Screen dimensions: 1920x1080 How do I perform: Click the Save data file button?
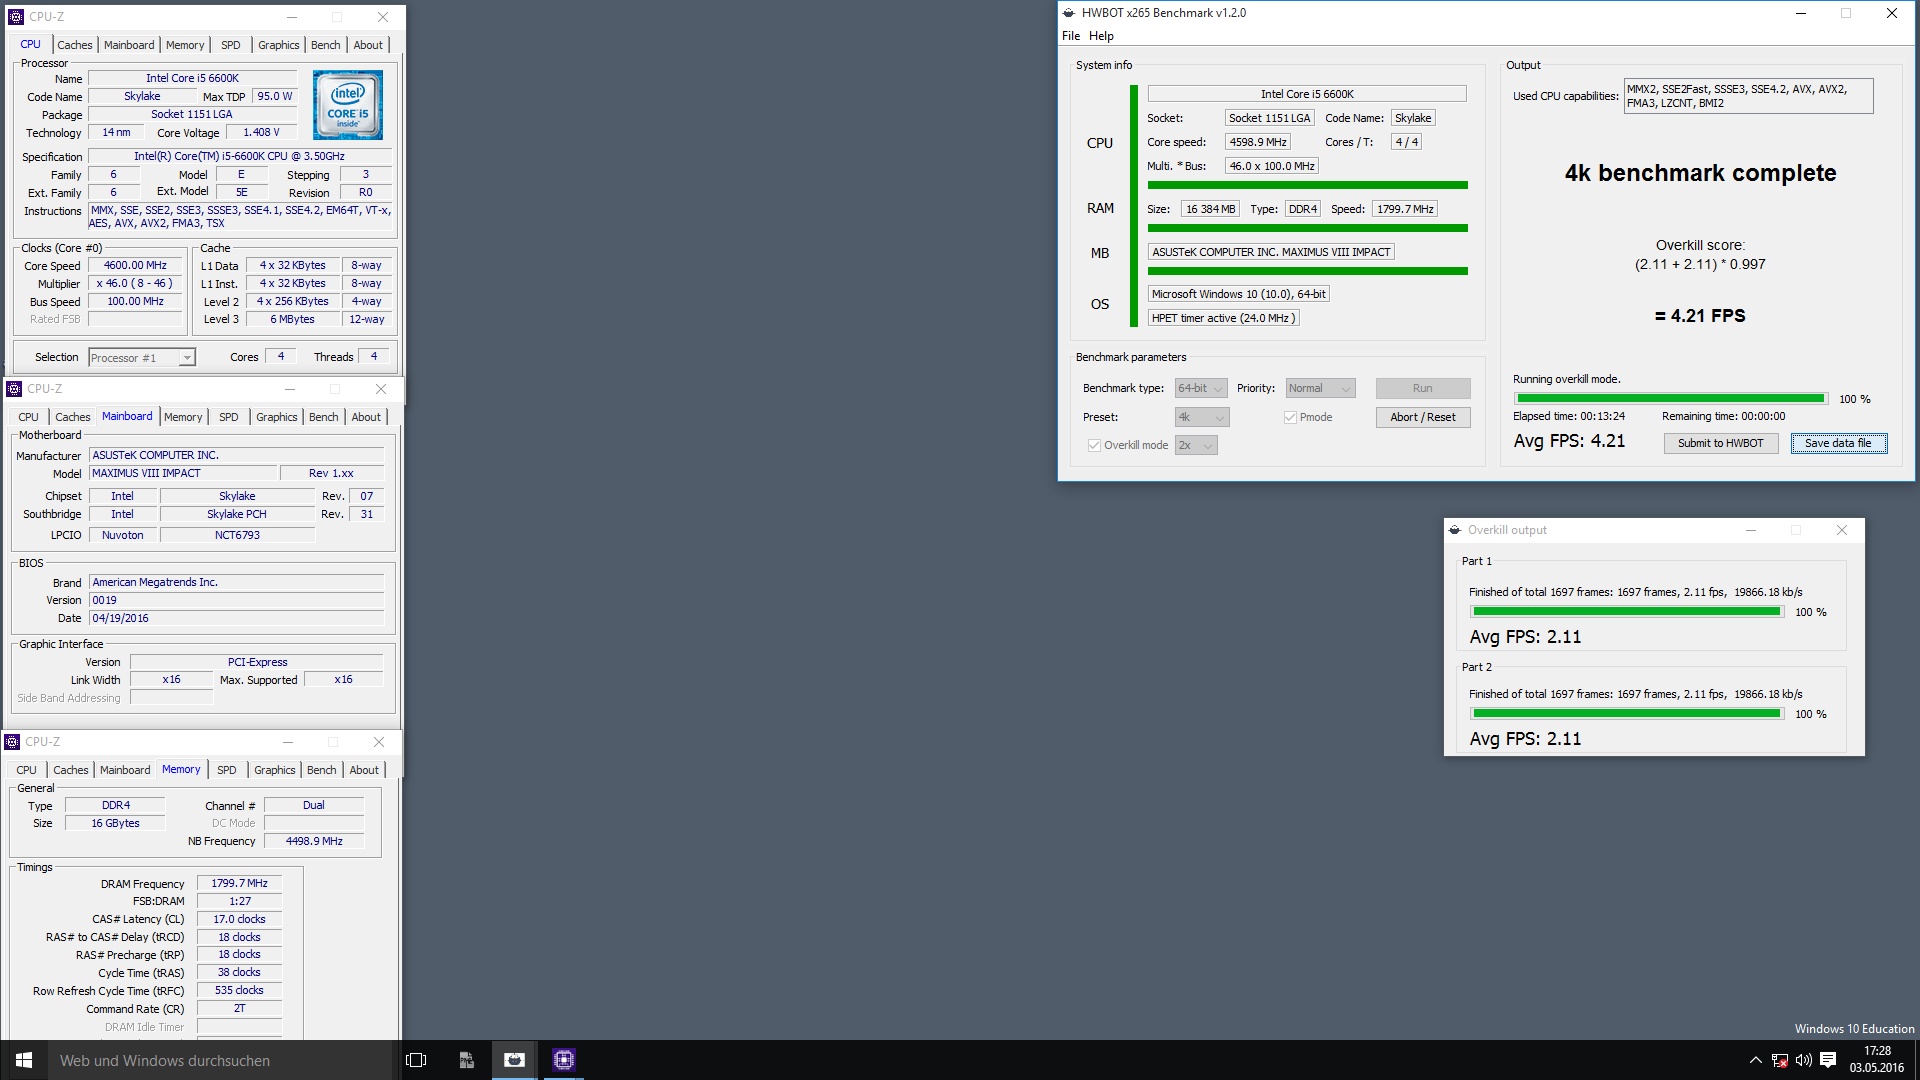1839,444
